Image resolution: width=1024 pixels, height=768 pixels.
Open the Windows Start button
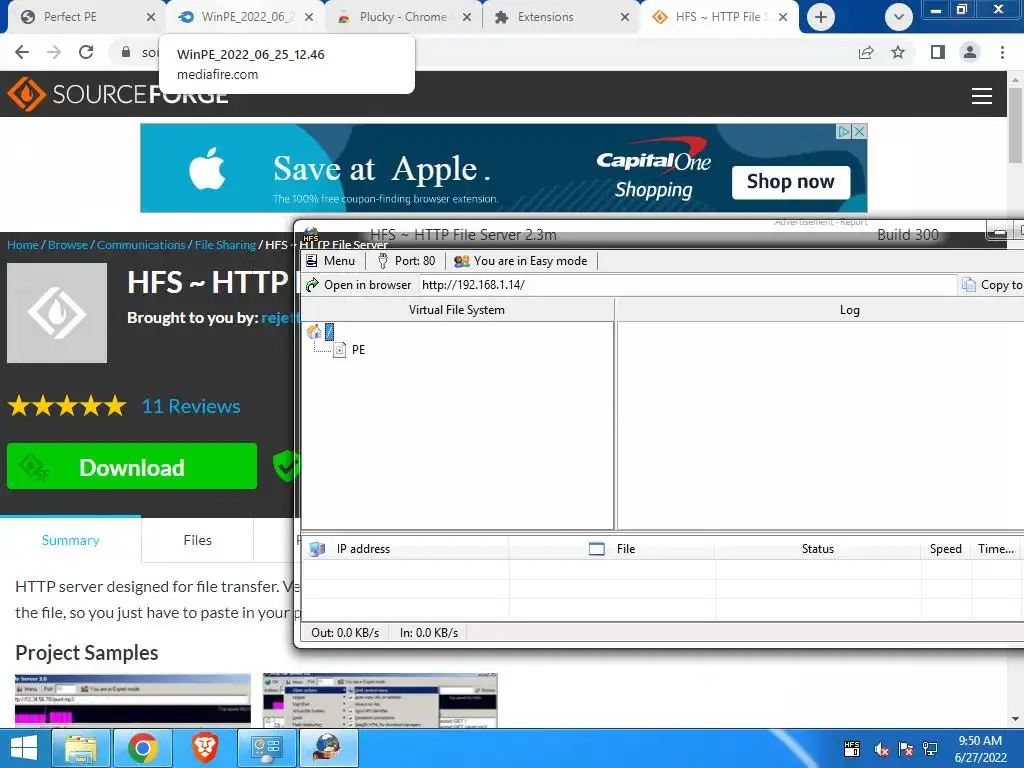click(x=24, y=748)
